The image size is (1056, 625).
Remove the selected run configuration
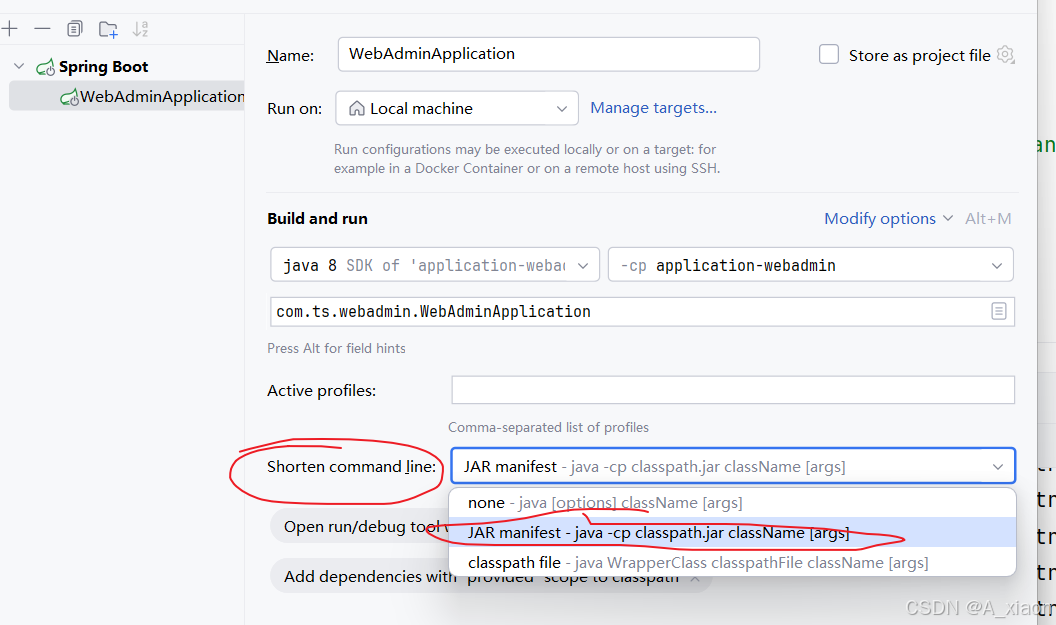pos(41,28)
